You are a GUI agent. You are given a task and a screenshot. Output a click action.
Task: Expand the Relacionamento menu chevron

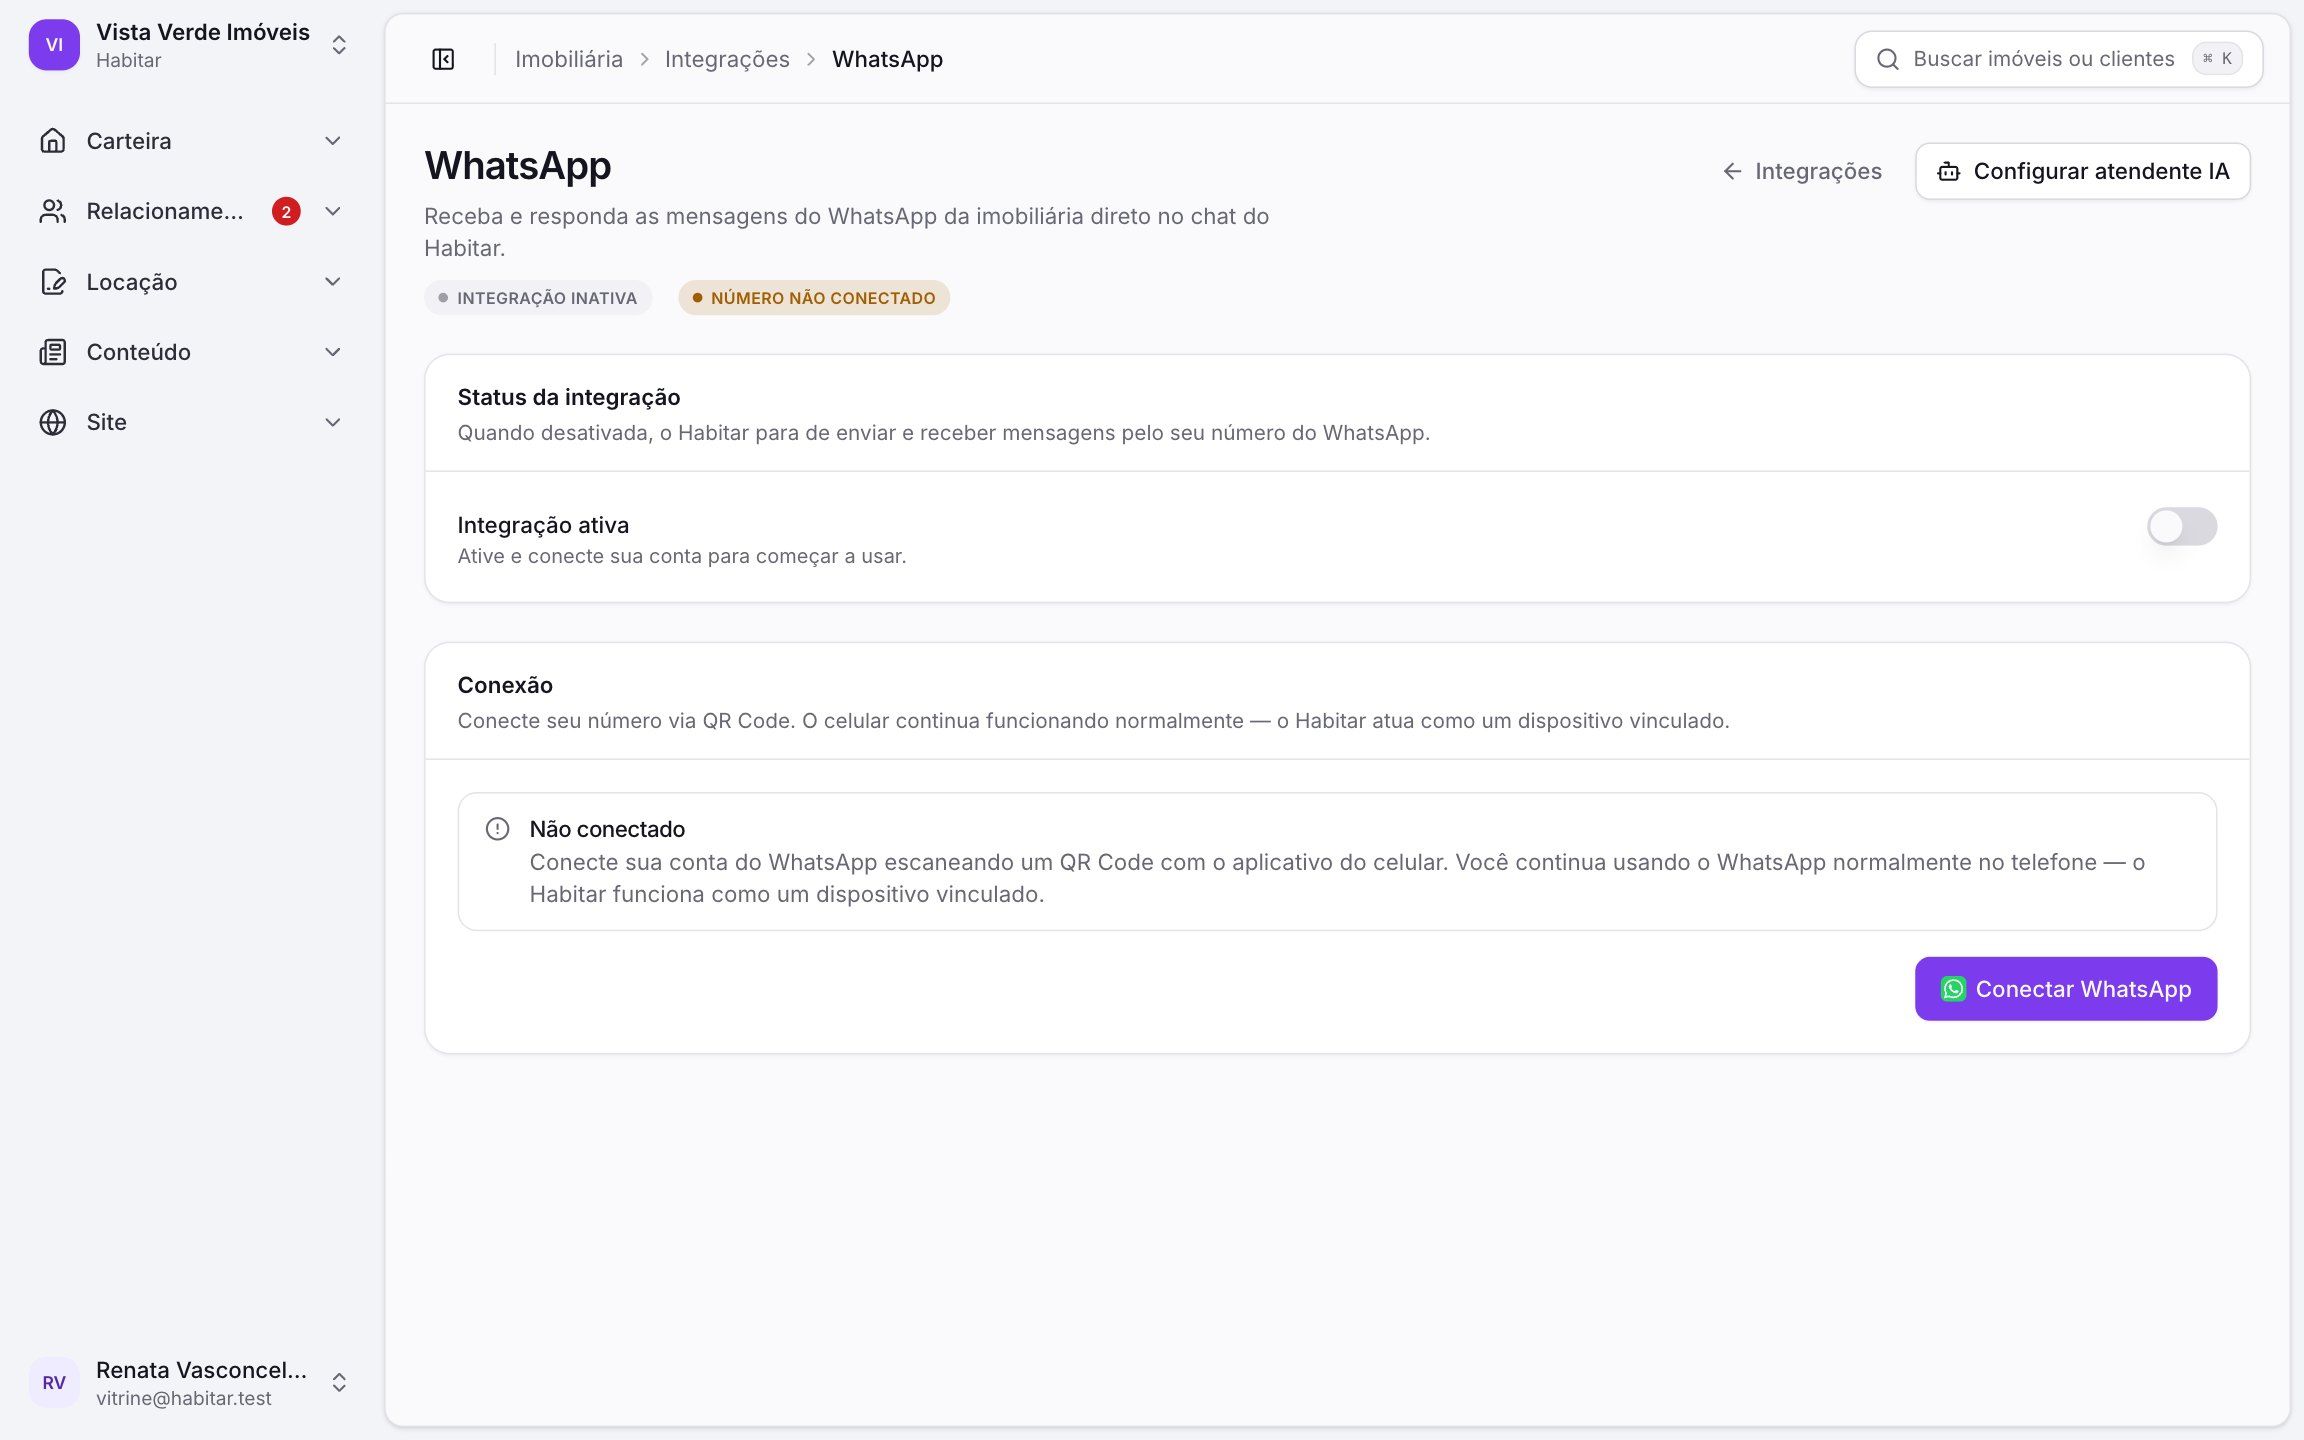pos(333,211)
